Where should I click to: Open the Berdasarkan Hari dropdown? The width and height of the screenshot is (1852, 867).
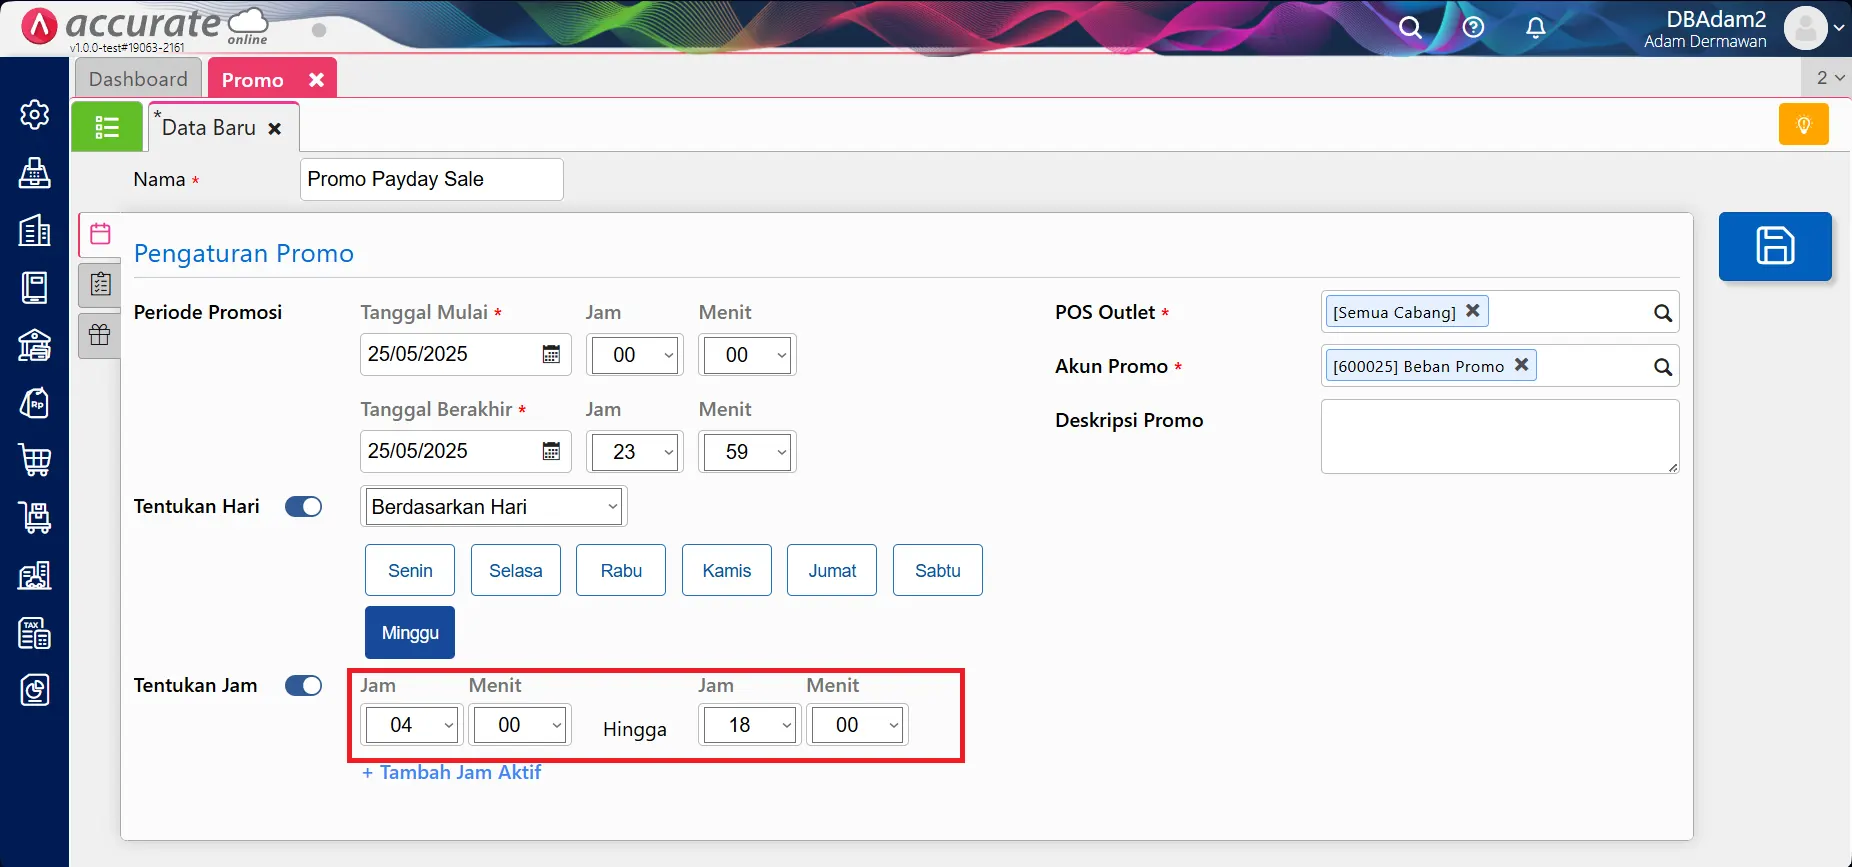(x=494, y=507)
